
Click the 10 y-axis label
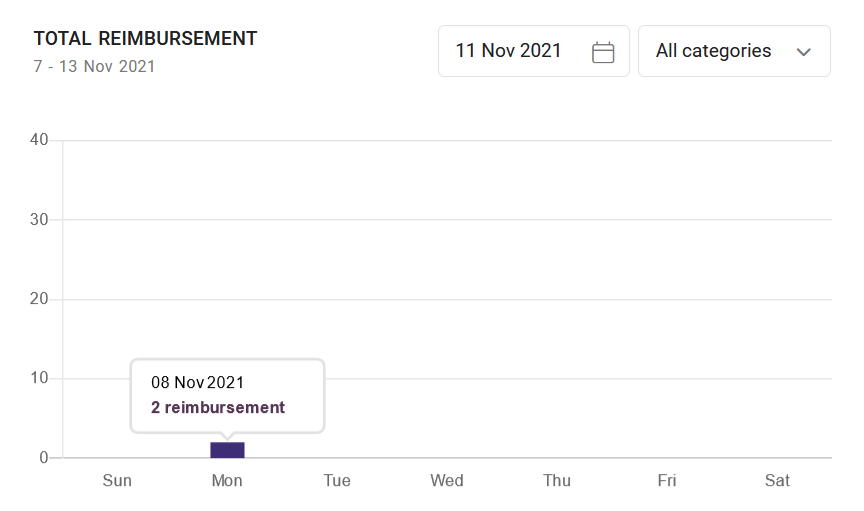(40, 379)
